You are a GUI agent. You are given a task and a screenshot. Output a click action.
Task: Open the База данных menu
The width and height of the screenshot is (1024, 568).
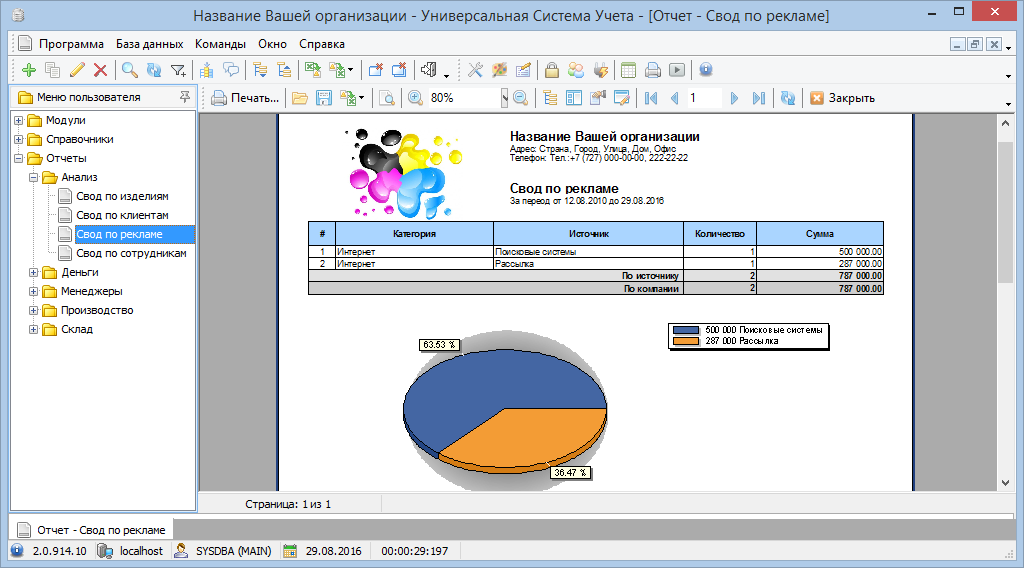coord(149,44)
